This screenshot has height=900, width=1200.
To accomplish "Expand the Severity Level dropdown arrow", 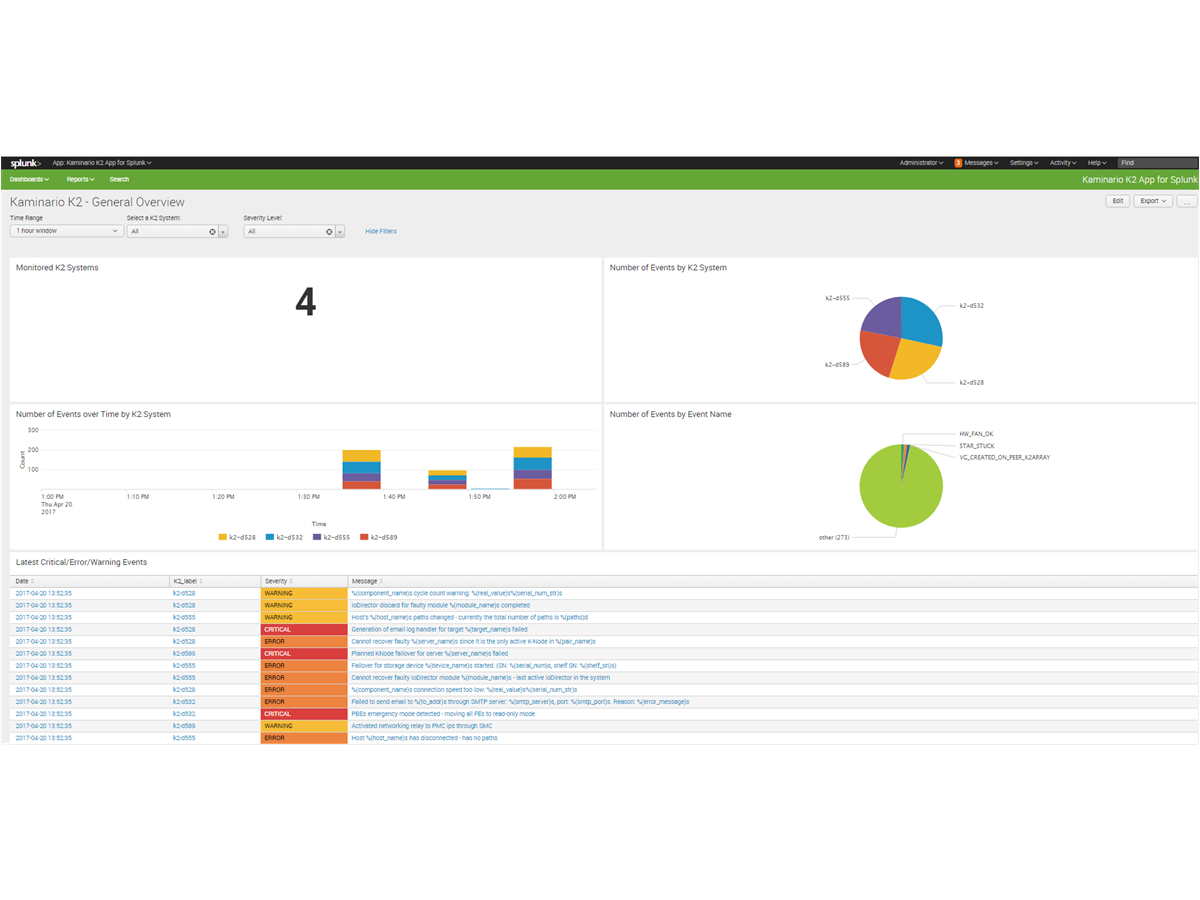I will pos(340,231).
